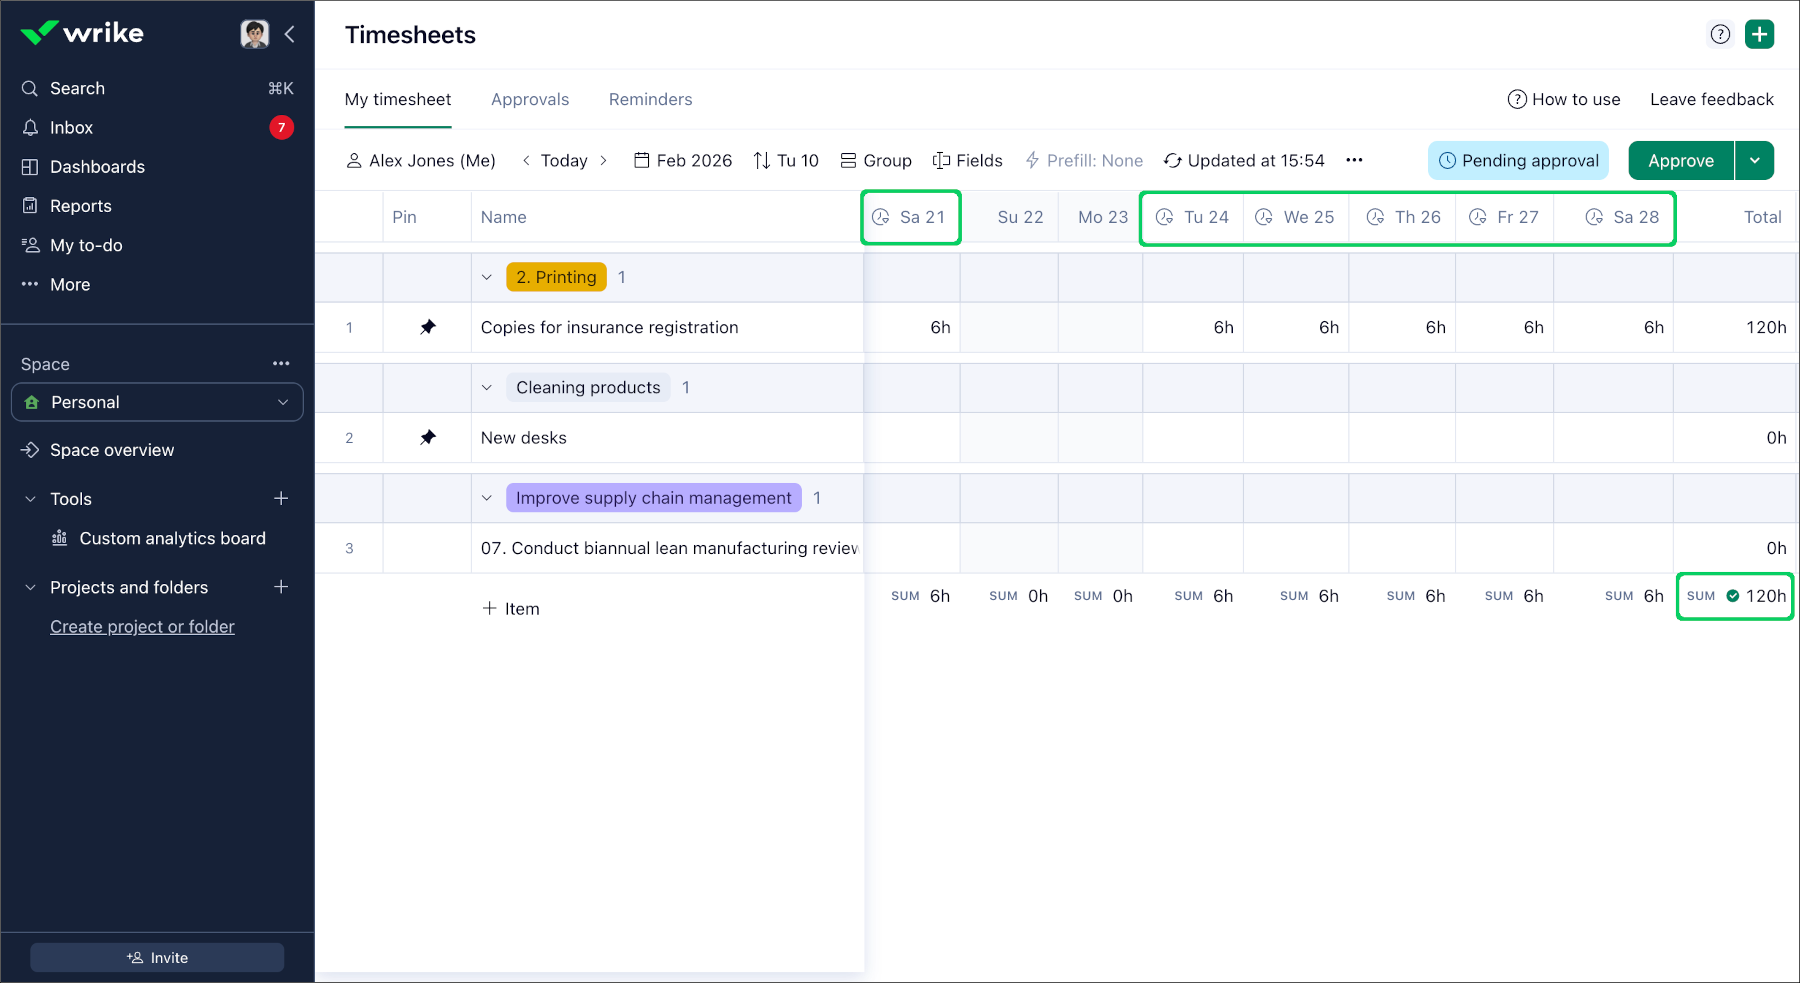Open the help question mark icon
The image size is (1800, 983).
[1720, 34]
